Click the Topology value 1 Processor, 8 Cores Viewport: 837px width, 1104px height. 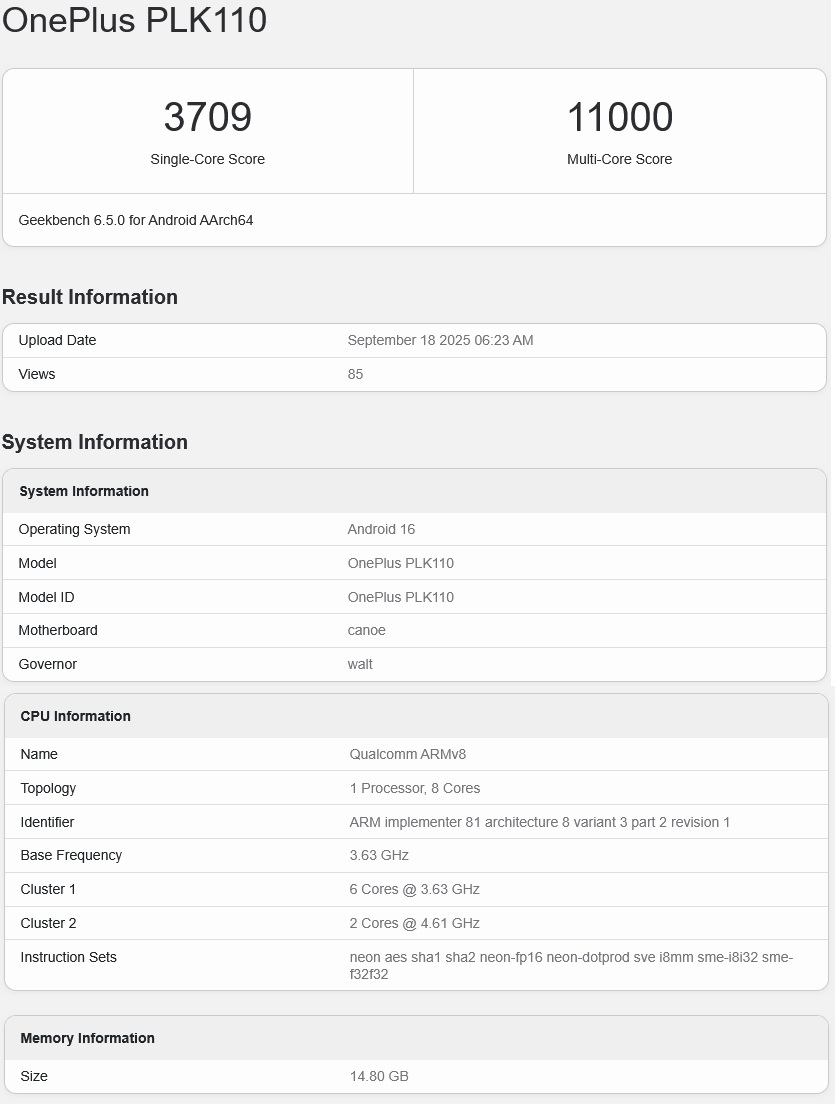point(415,788)
